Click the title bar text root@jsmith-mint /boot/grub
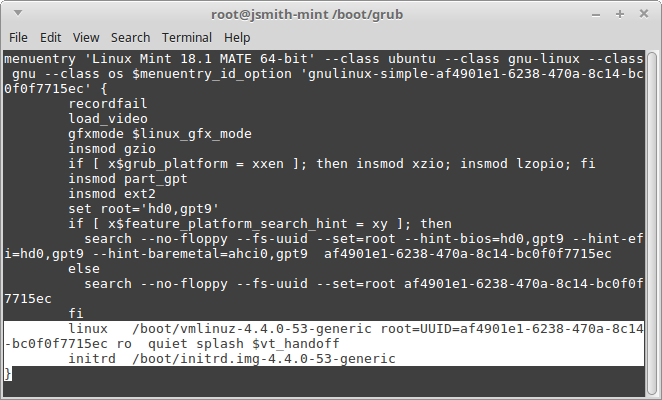Screen dimensions: 662x400 tap(307, 14)
